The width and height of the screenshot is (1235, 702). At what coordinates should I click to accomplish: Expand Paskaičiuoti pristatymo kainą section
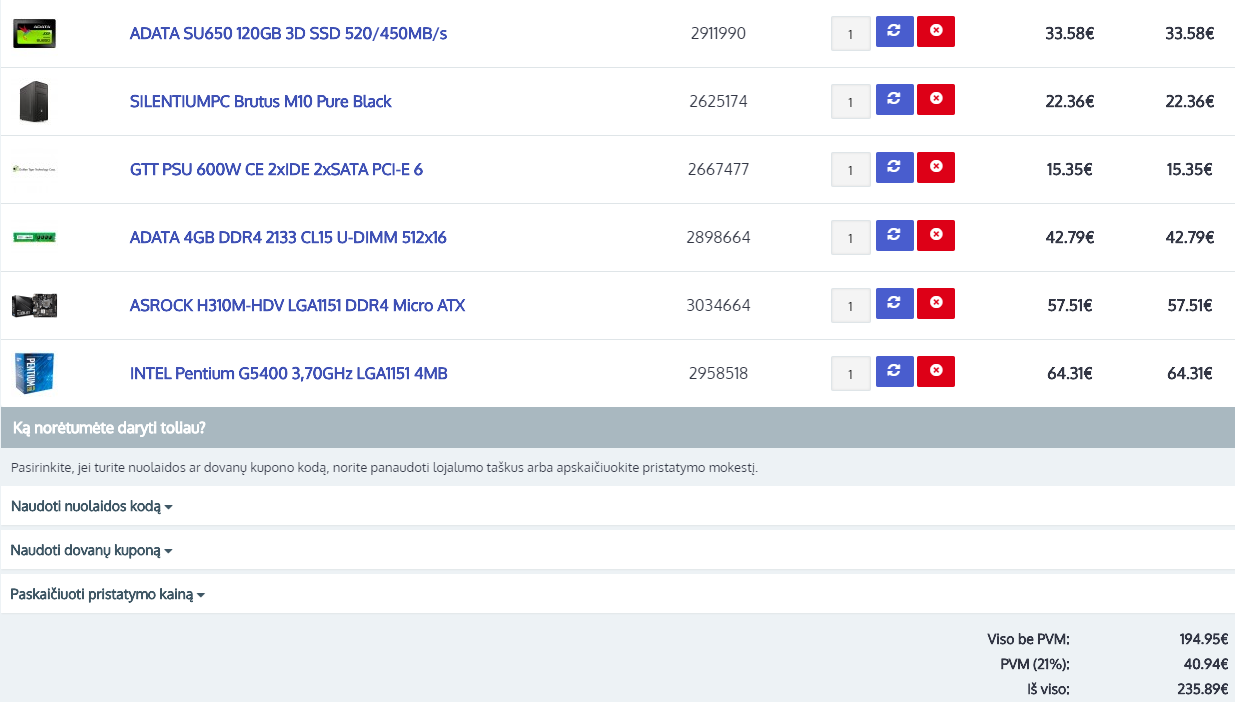tap(108, 594)
